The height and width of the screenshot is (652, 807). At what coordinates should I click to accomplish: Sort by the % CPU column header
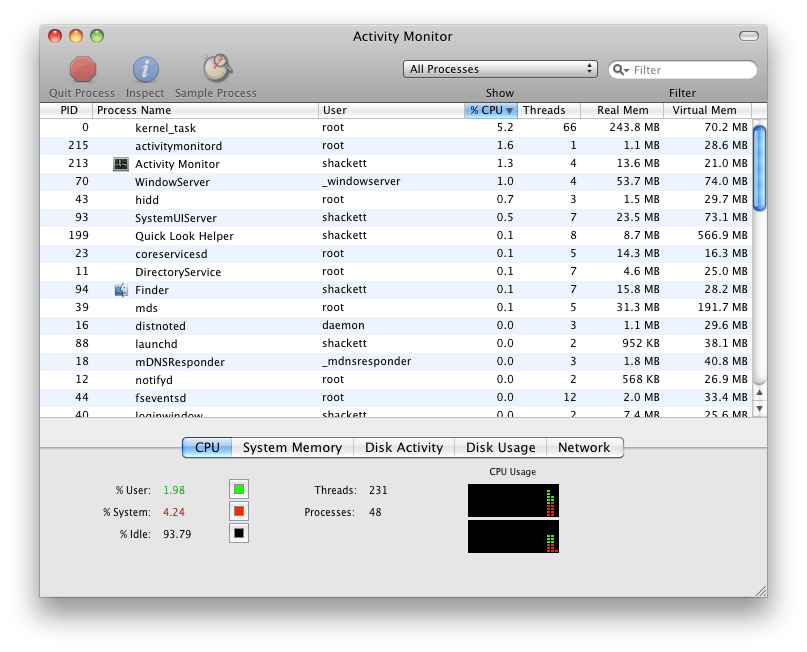[490, 110]
